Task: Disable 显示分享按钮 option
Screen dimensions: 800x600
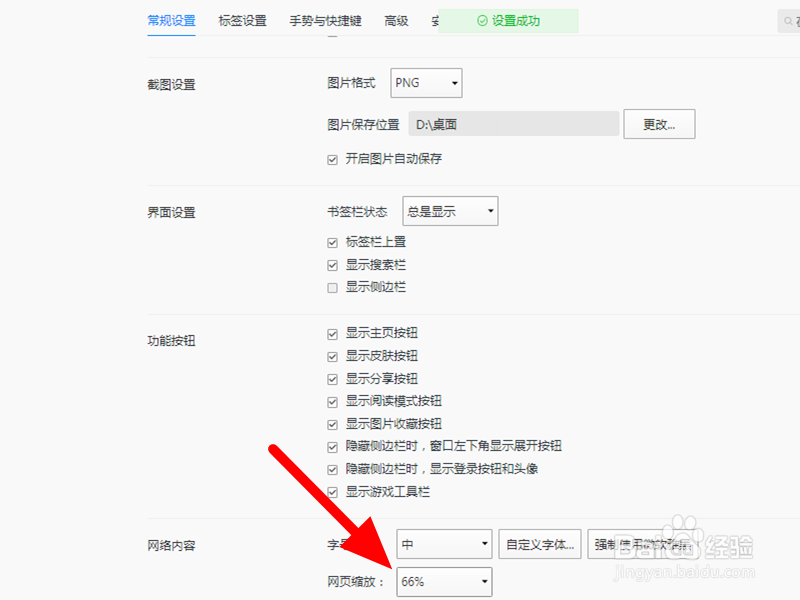Action: tap(332, 379)
